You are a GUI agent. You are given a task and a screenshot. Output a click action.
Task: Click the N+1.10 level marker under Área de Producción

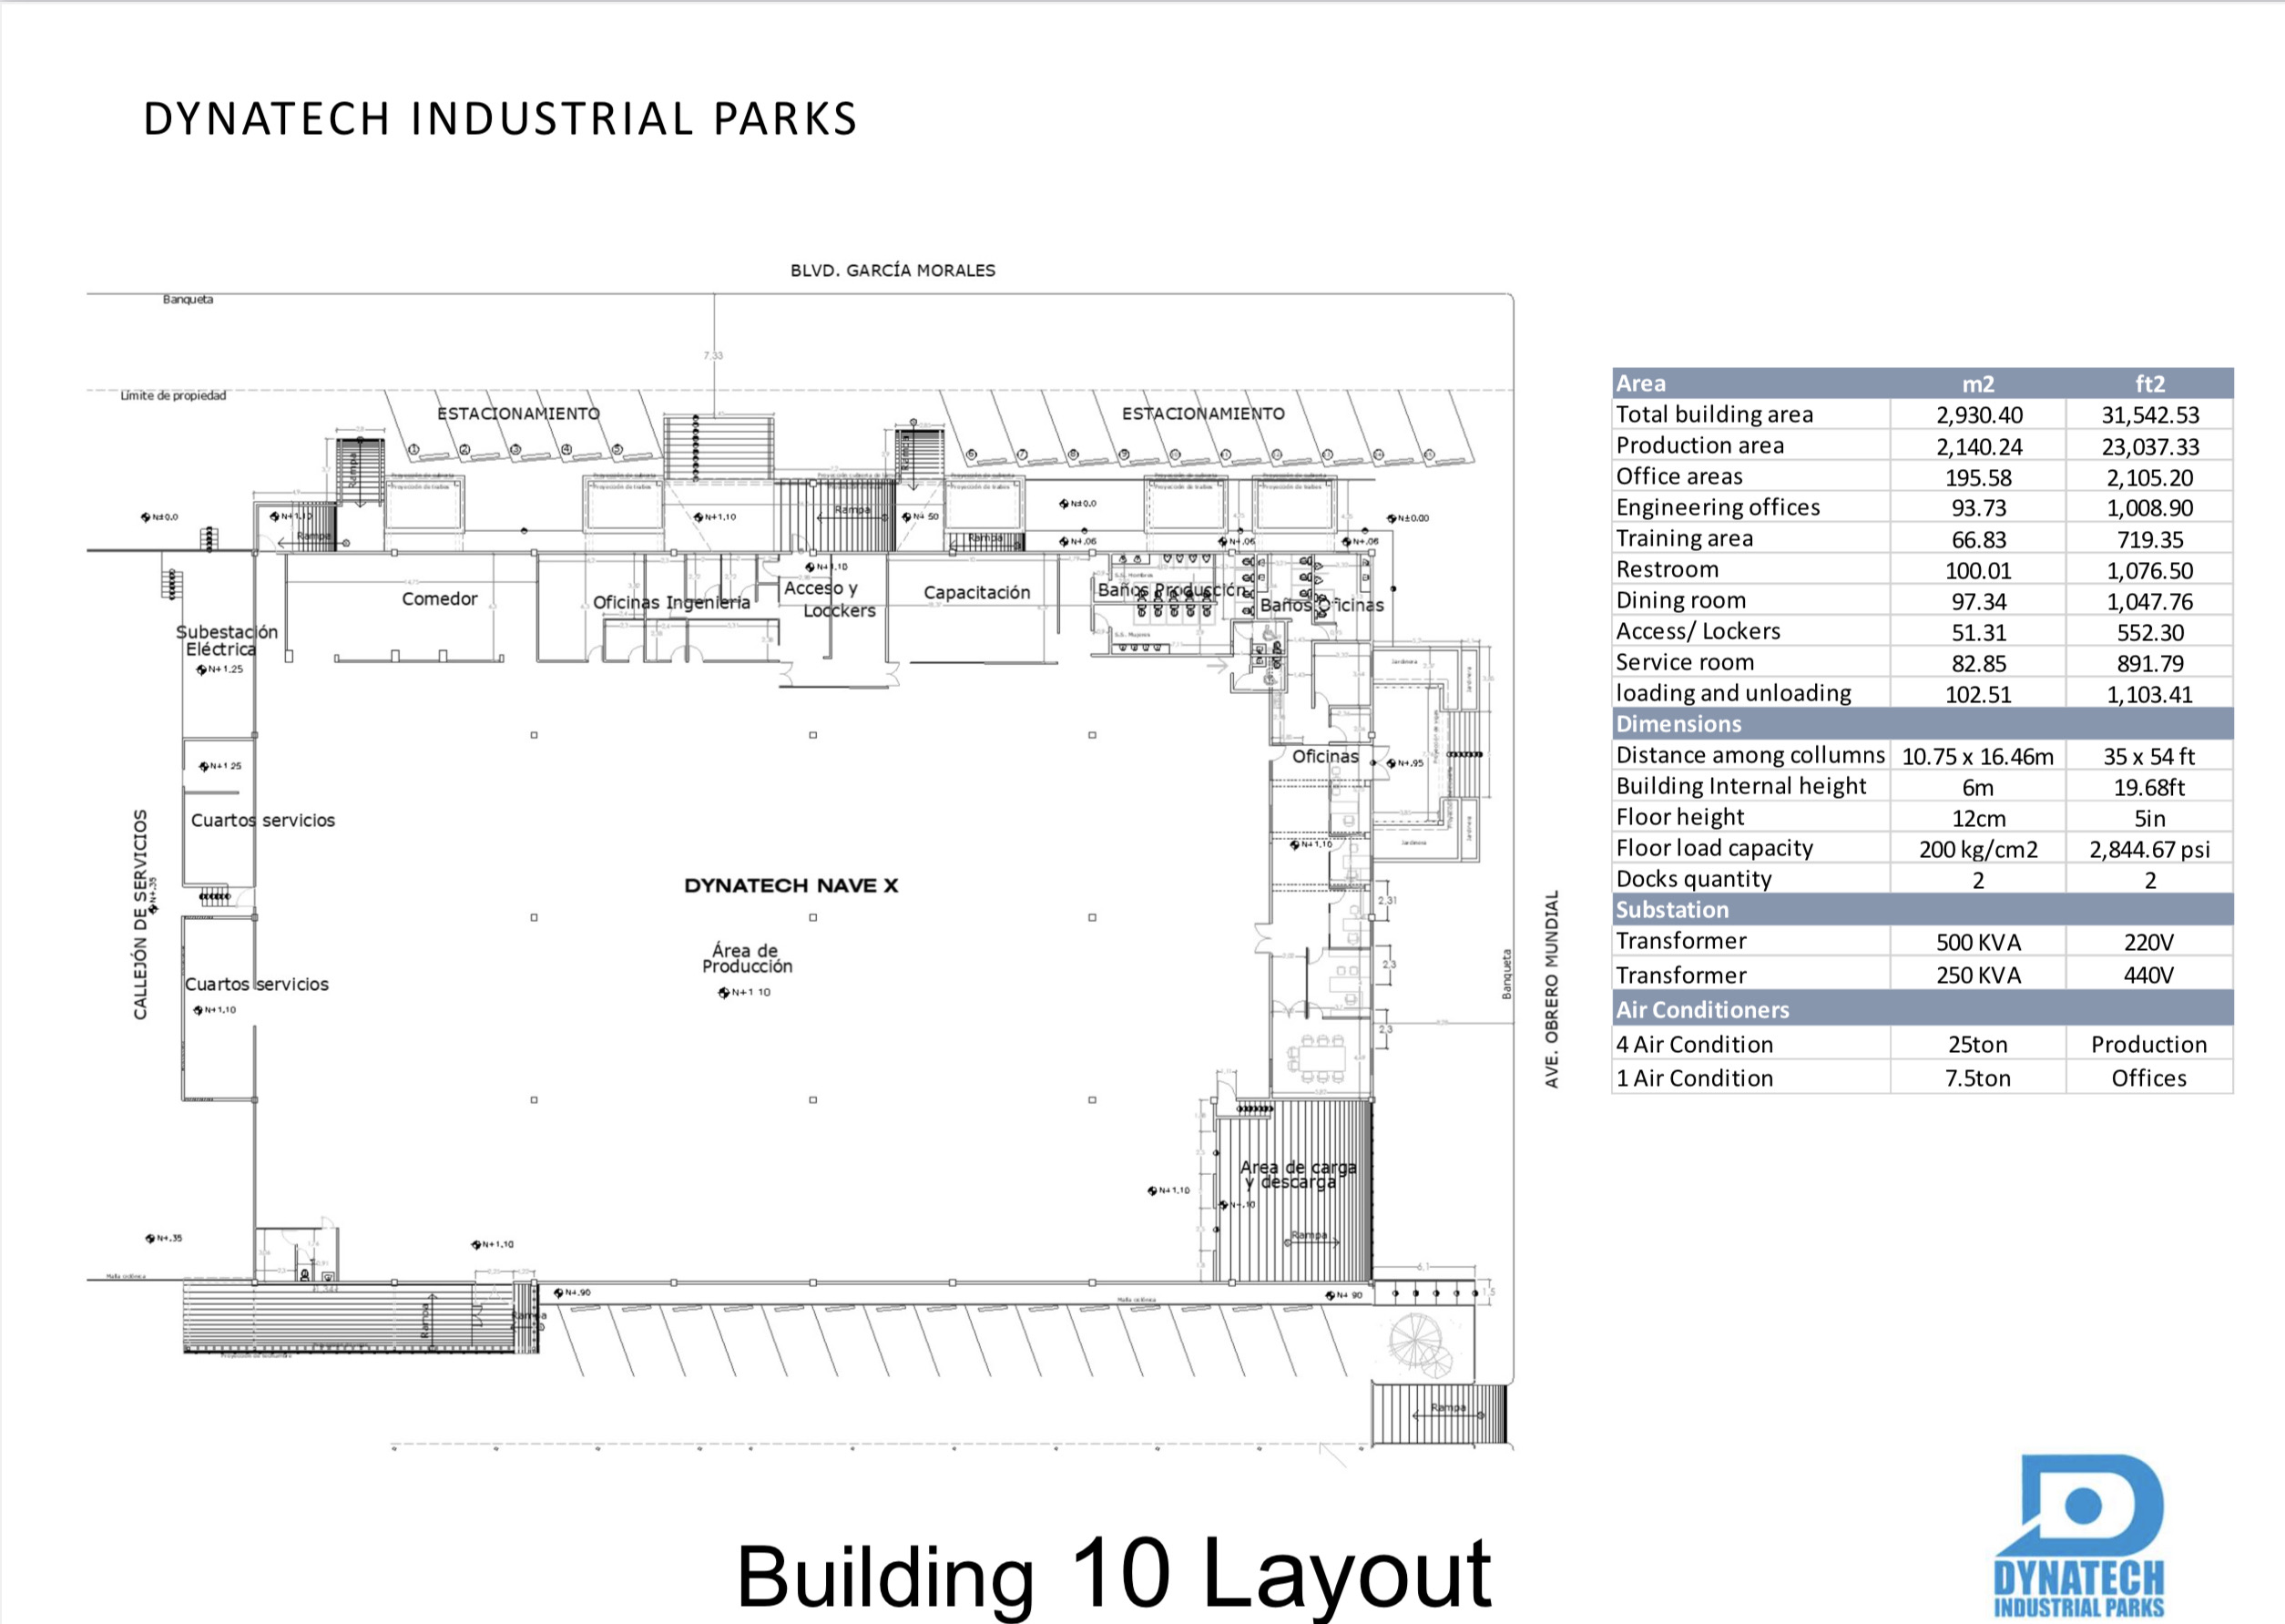(x=745, y=993)
